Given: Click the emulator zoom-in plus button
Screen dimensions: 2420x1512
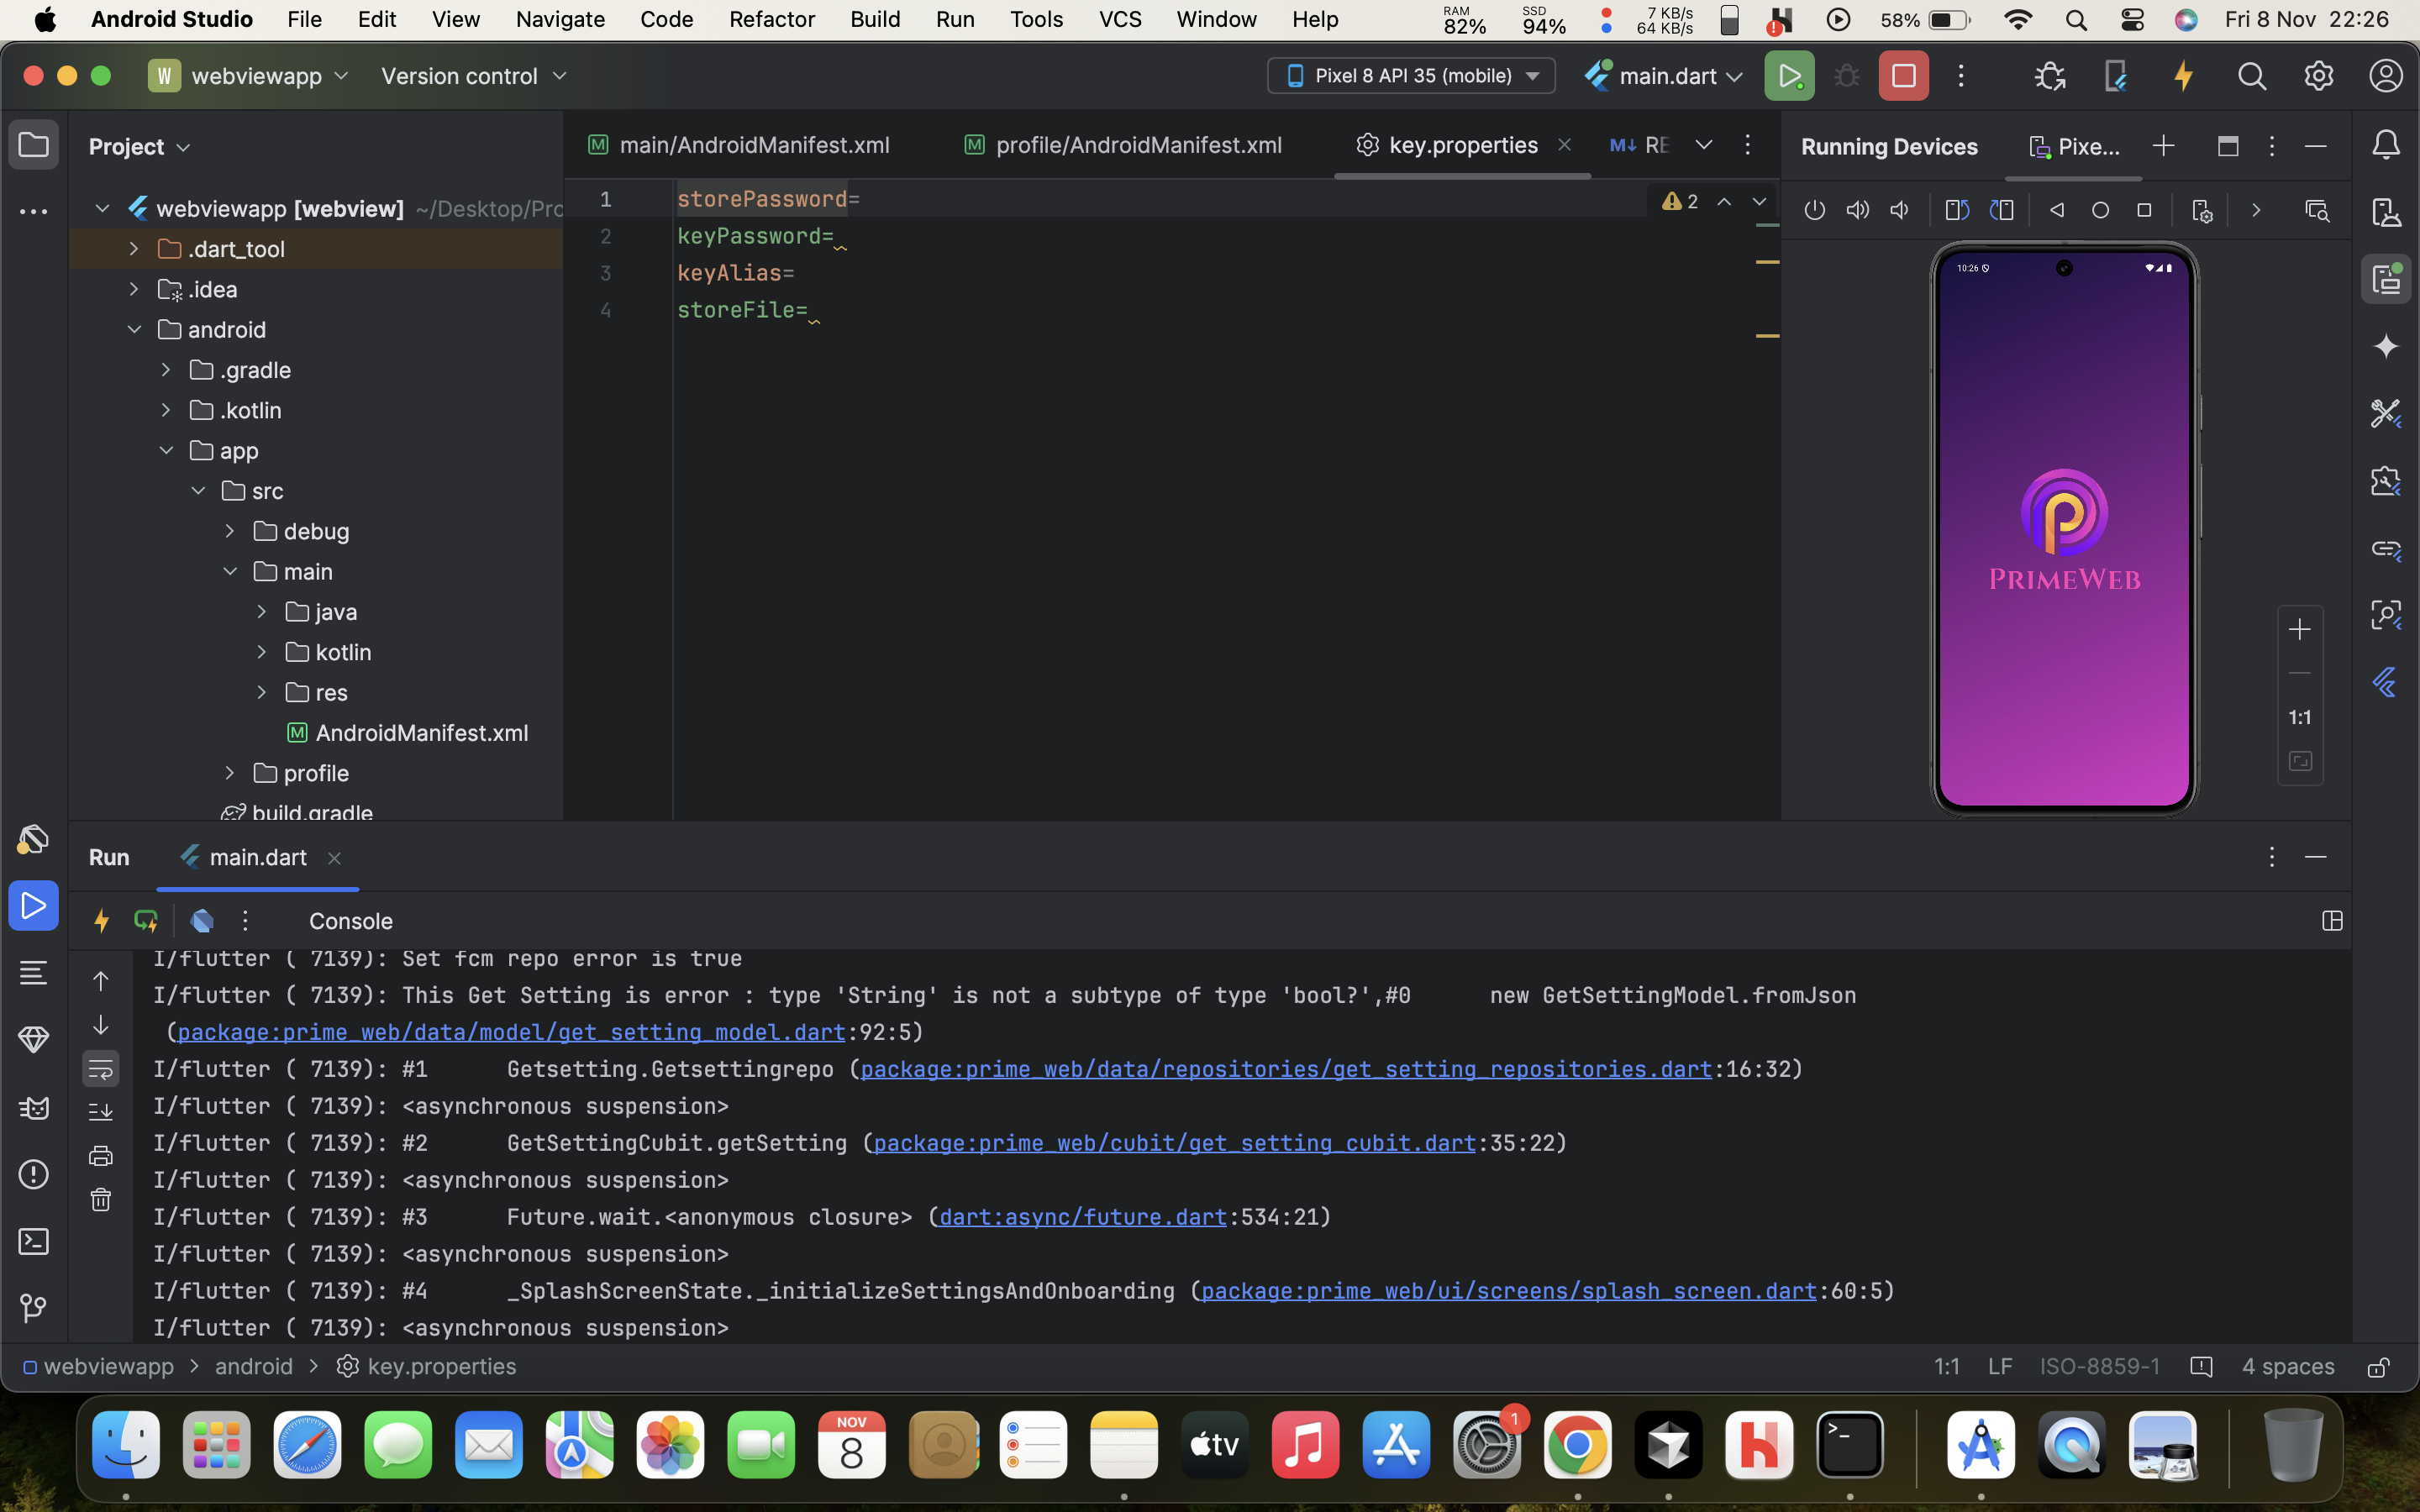Looking at the screenshot, I should click(x=2299, y=629).
